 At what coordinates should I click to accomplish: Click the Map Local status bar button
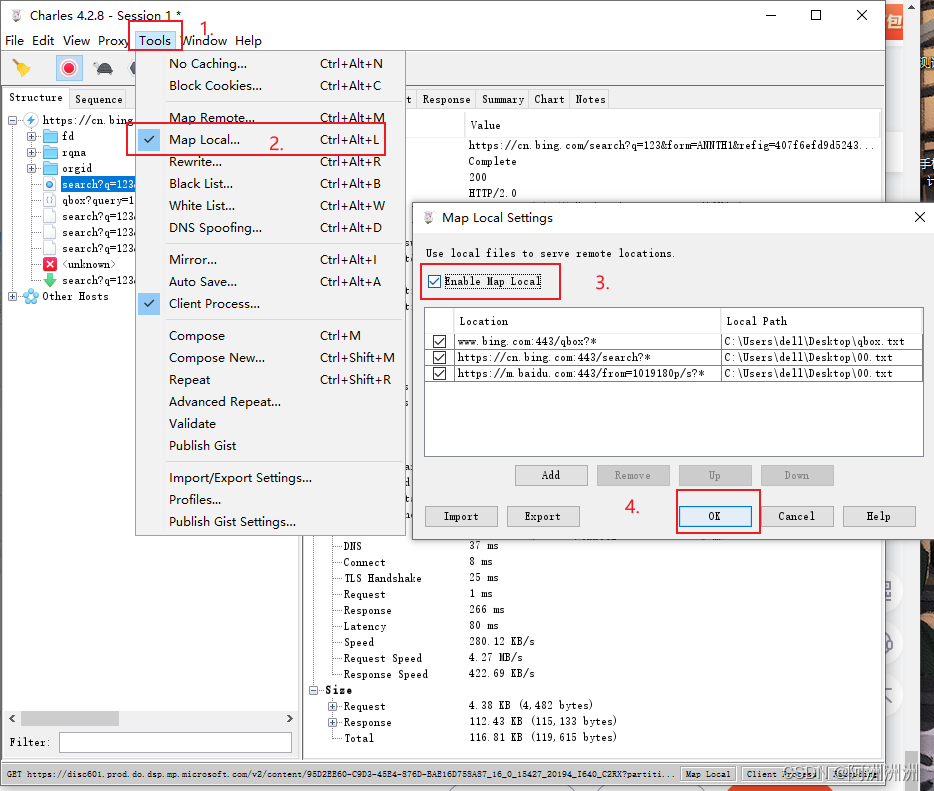[x=708, y=774]
